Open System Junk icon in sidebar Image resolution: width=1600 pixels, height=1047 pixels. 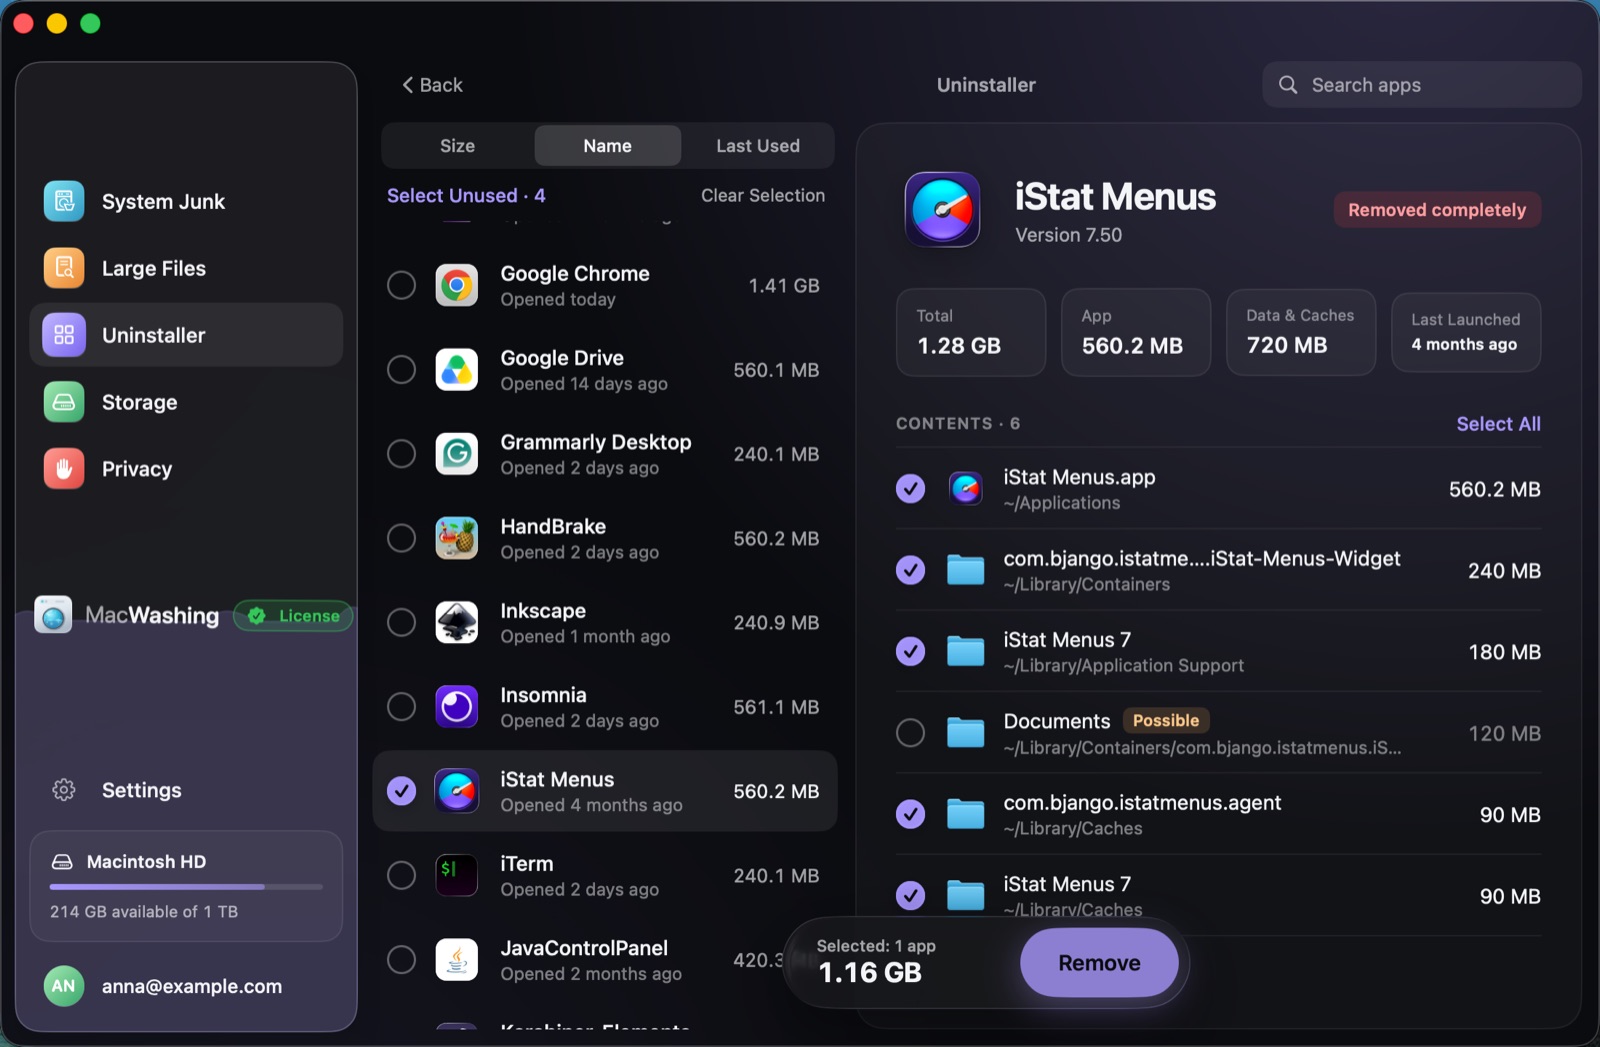64,201
